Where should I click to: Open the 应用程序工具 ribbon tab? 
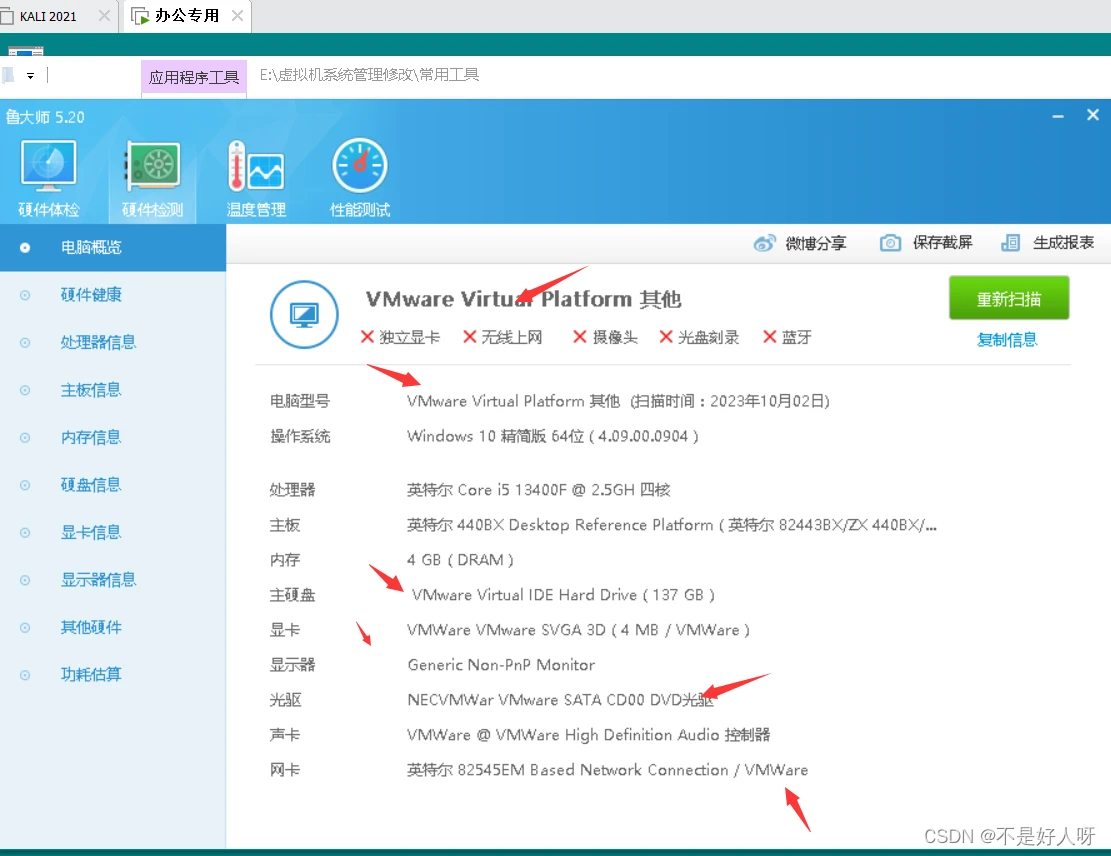(194, 77)
